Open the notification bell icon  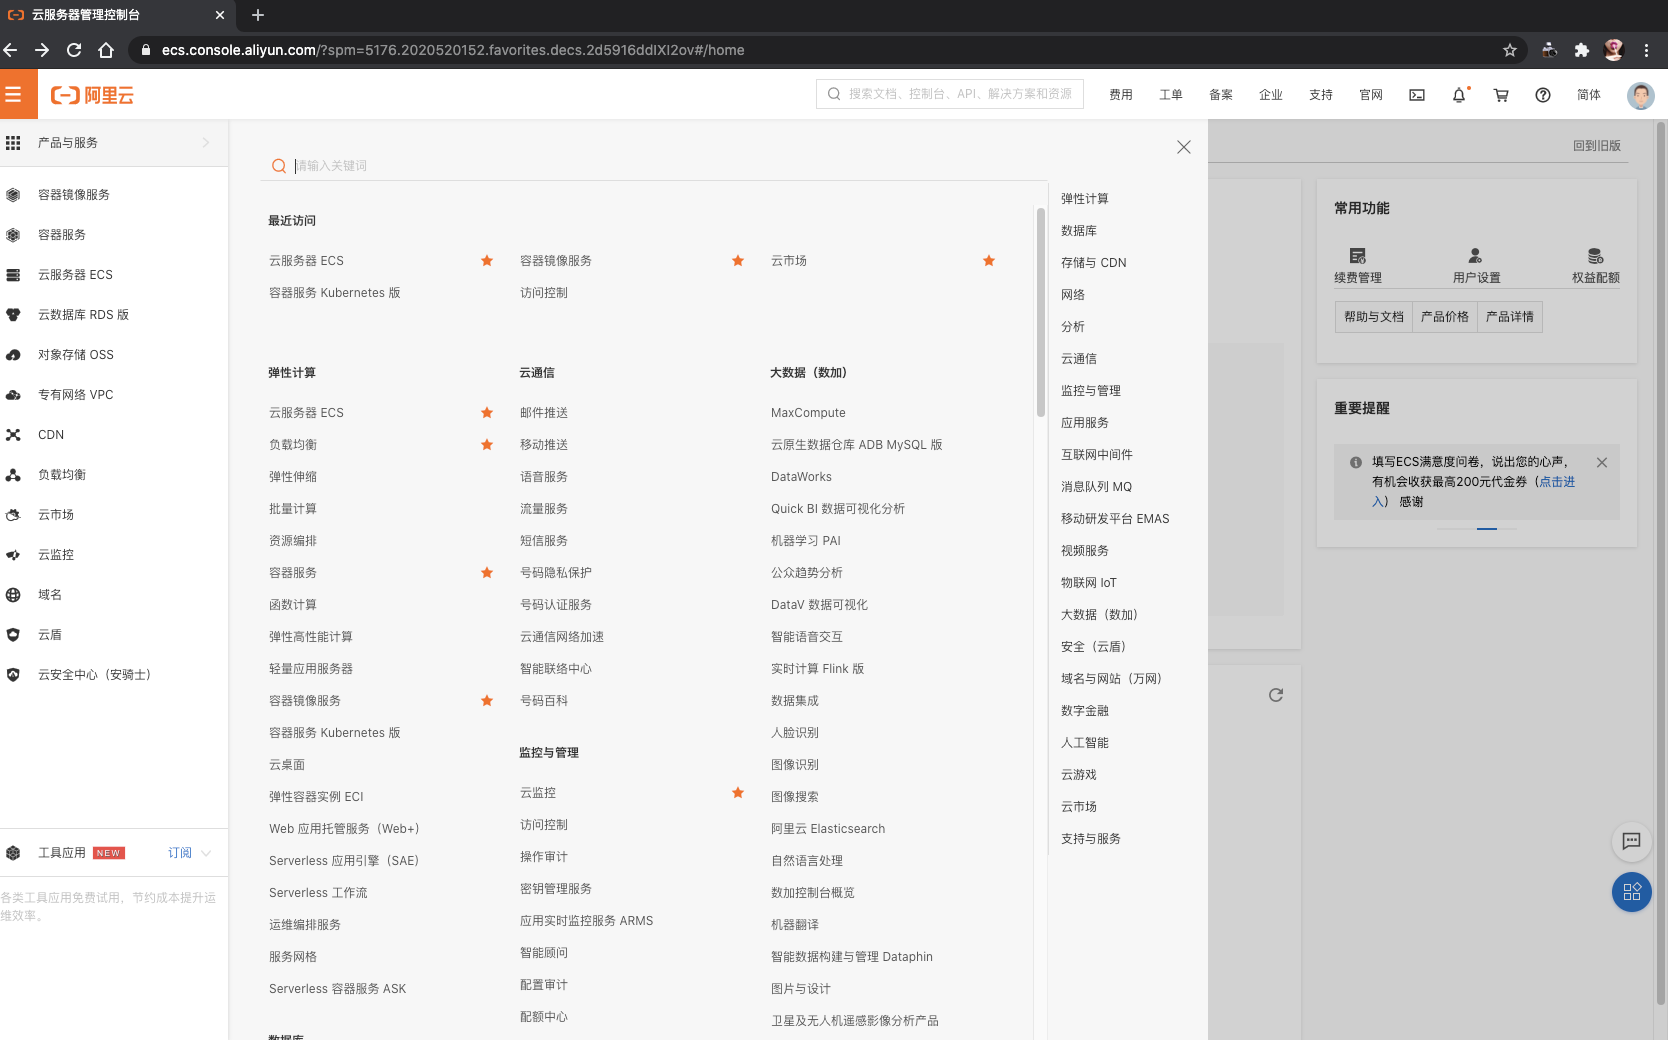click(1459, 95)
